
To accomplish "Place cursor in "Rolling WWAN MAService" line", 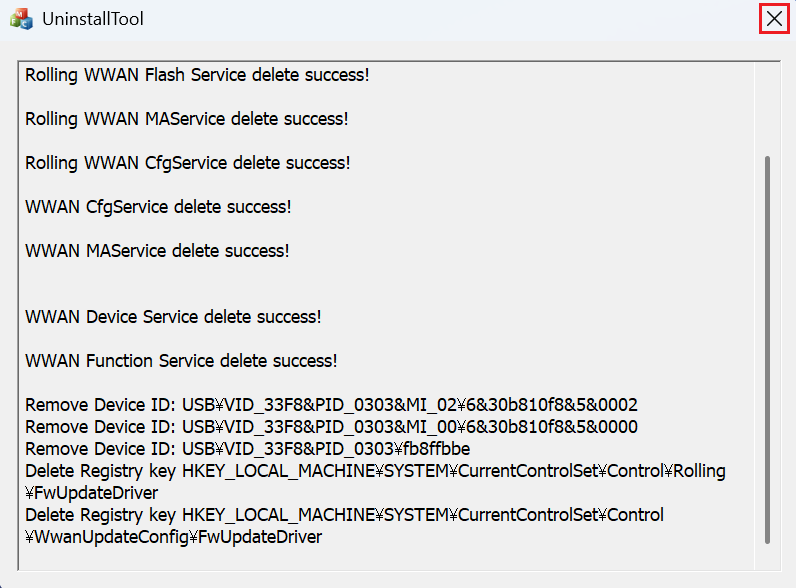I will point(186,119).
